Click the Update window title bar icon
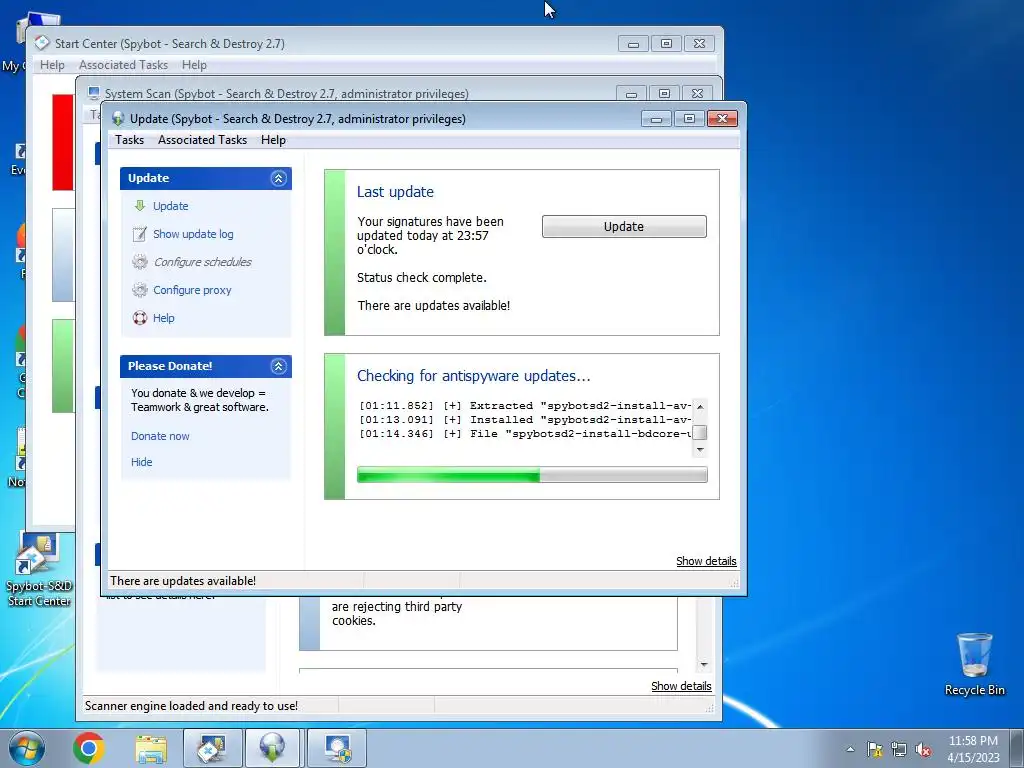The height and width of the screenshot is (768, 1024). [118, 118]
